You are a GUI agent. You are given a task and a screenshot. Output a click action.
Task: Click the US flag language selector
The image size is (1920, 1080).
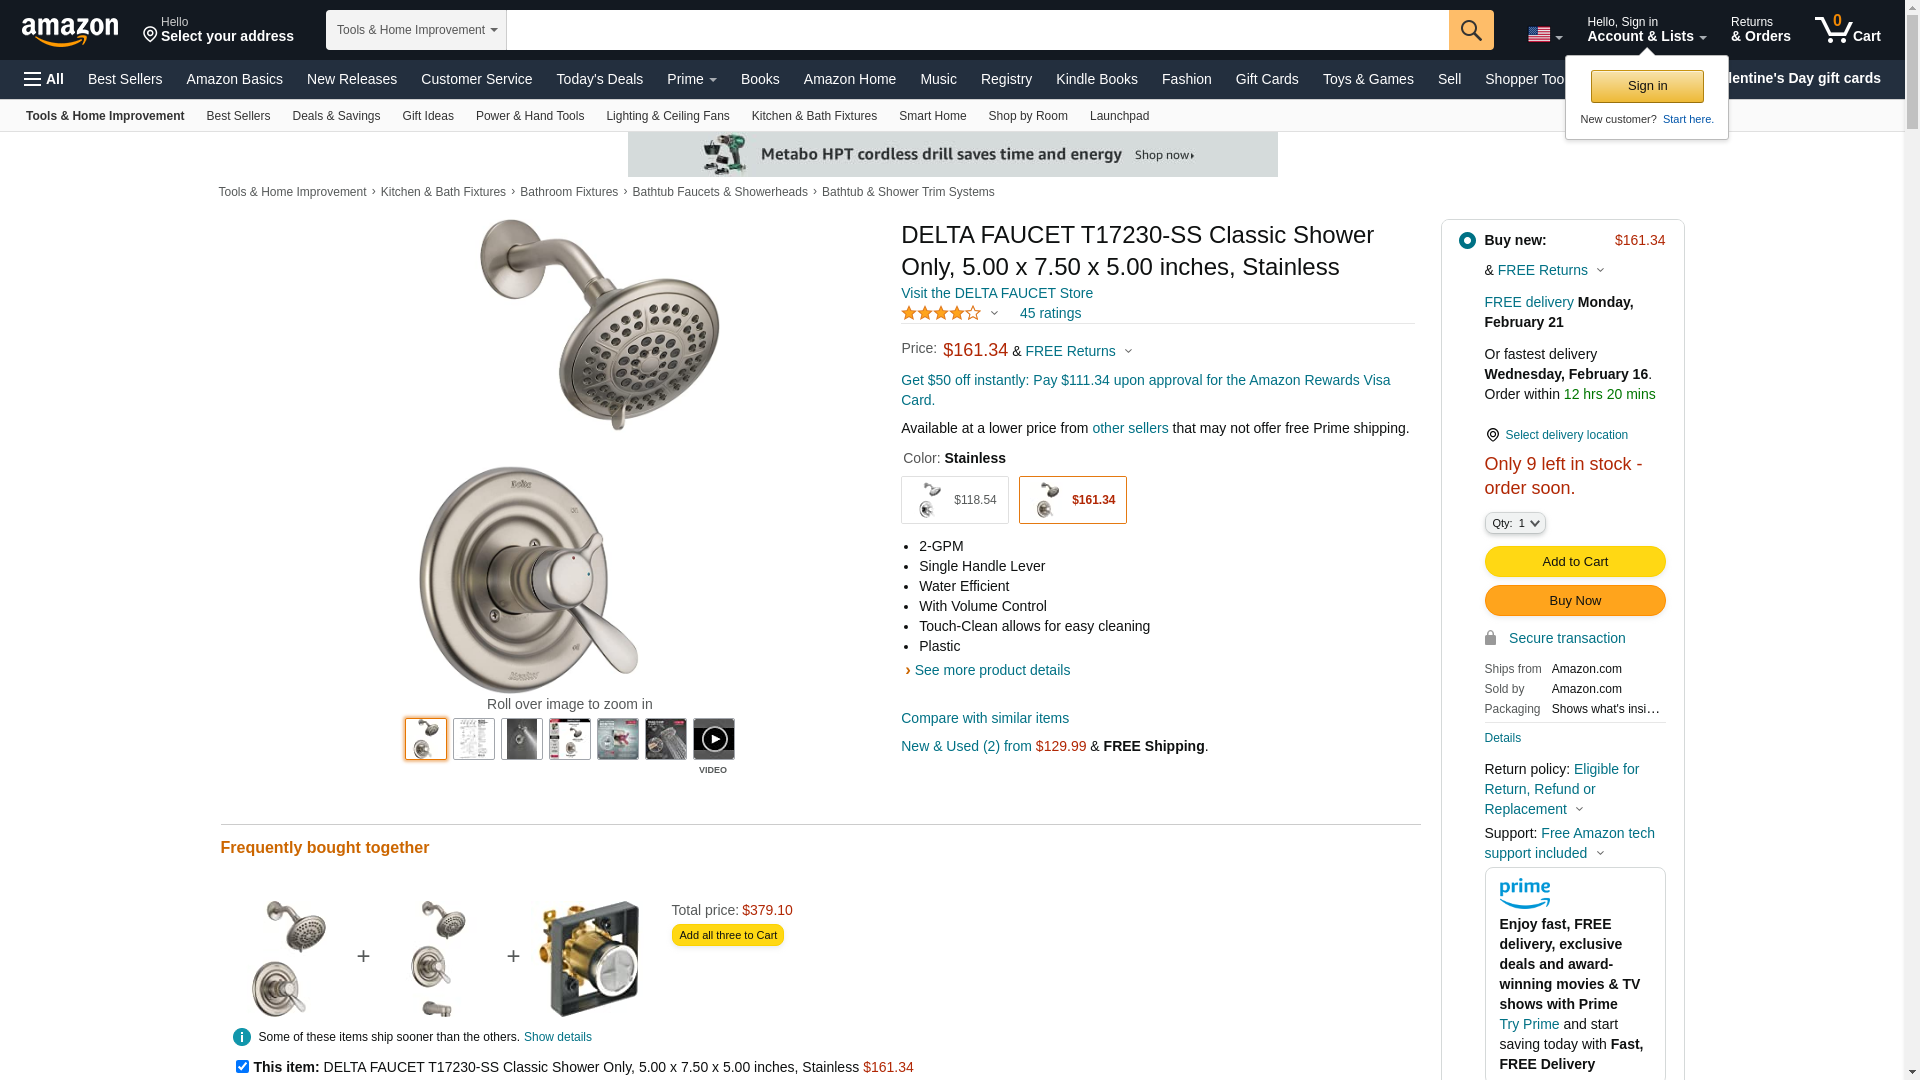pos(1545,35)
